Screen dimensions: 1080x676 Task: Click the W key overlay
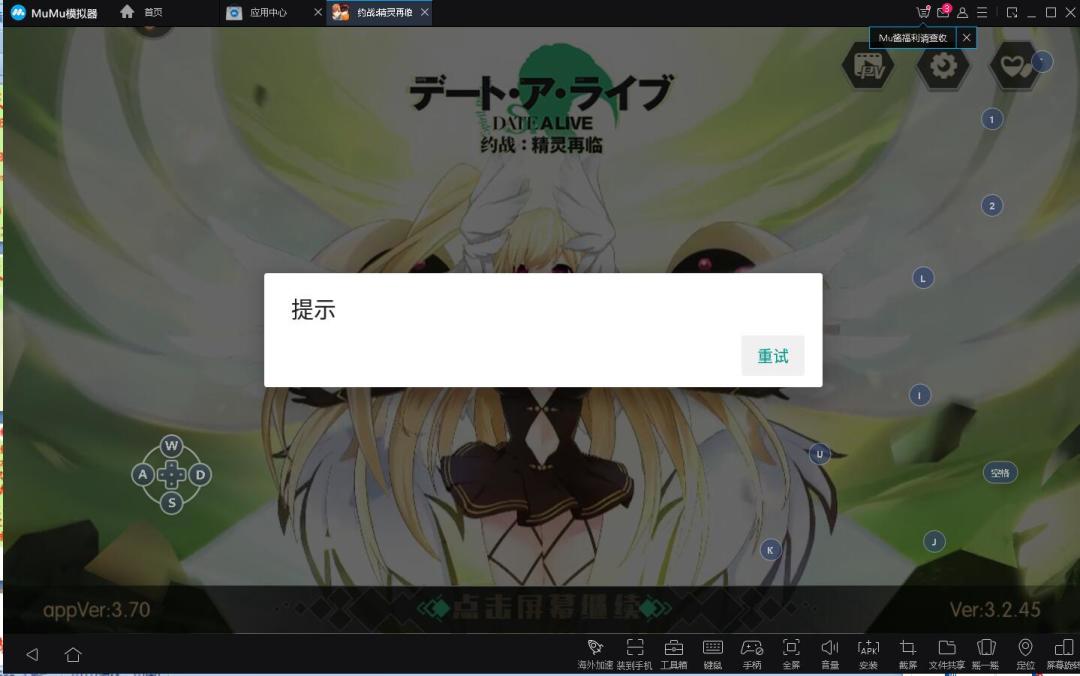(x=172, y=446)
